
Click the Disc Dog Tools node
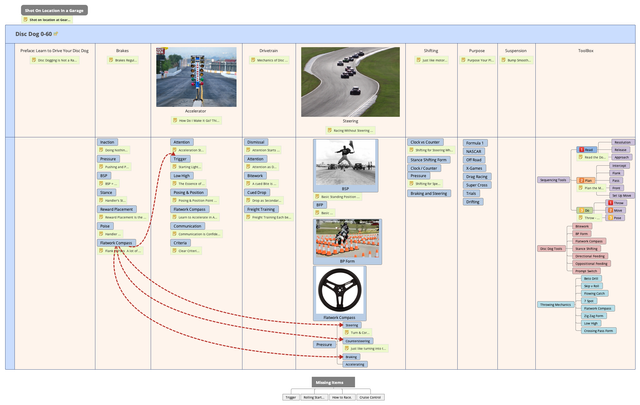(551, 248)
